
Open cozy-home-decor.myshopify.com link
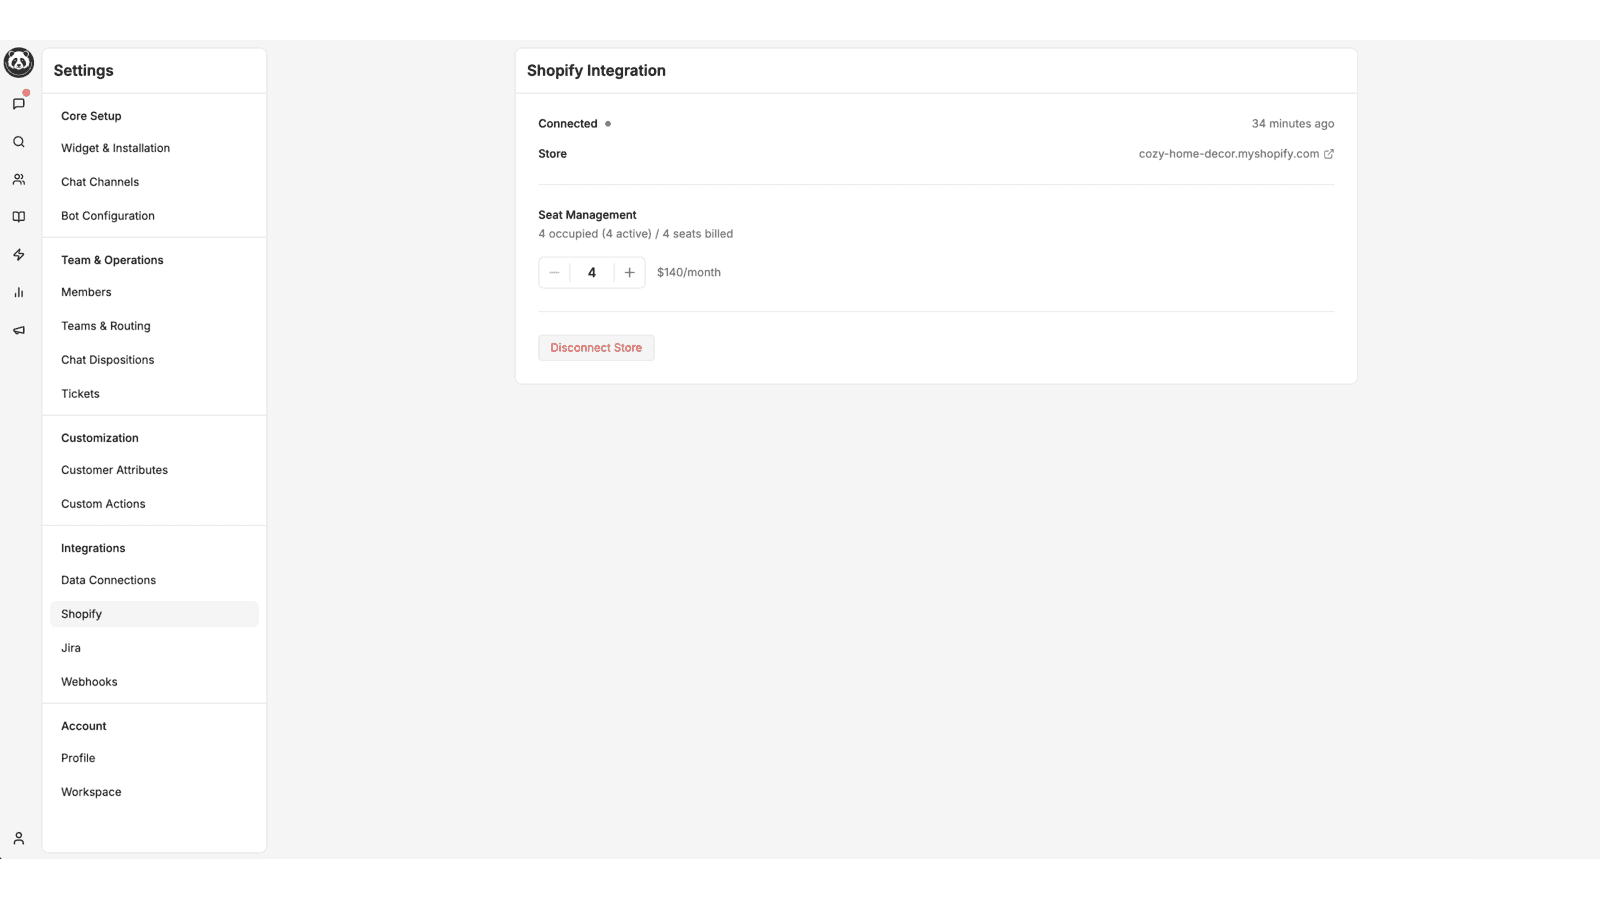pyautogui.click(x=1228, y=153)
